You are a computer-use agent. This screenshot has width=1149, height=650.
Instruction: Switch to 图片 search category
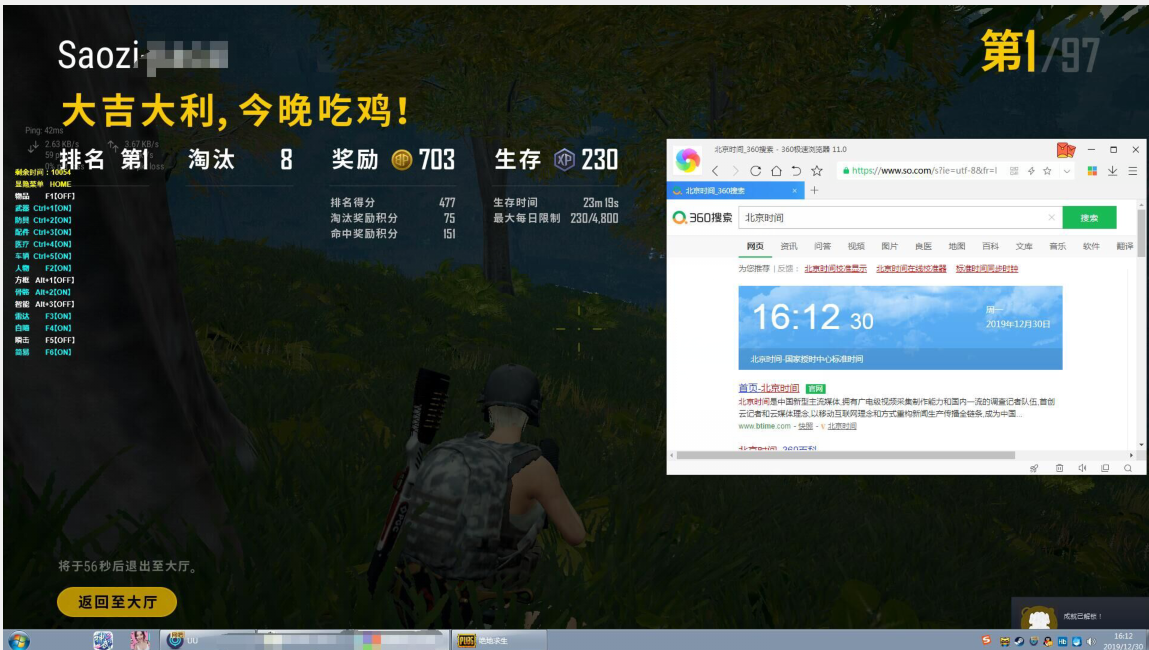point(890,246)
